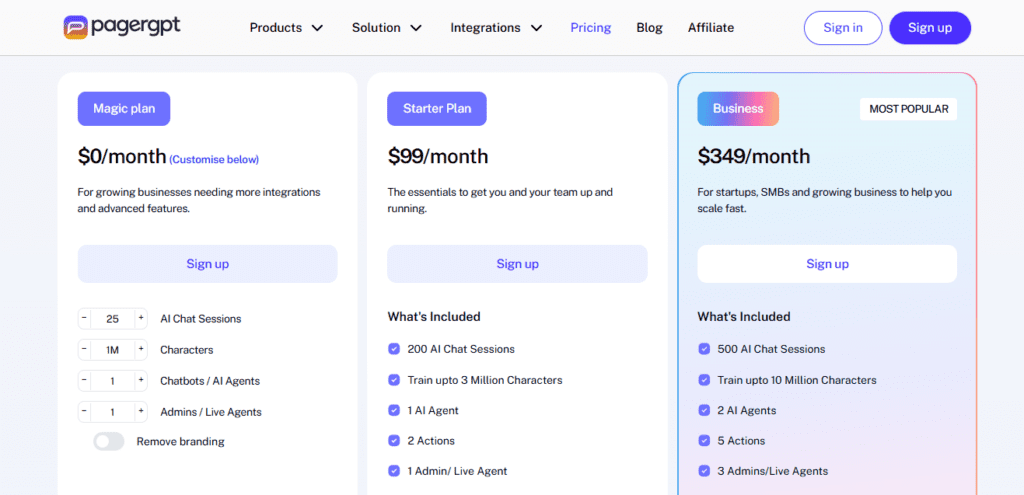The width and height of the screenshot is (1024, 495).
Task: Click the Sign in button in header
Action: 842,28
